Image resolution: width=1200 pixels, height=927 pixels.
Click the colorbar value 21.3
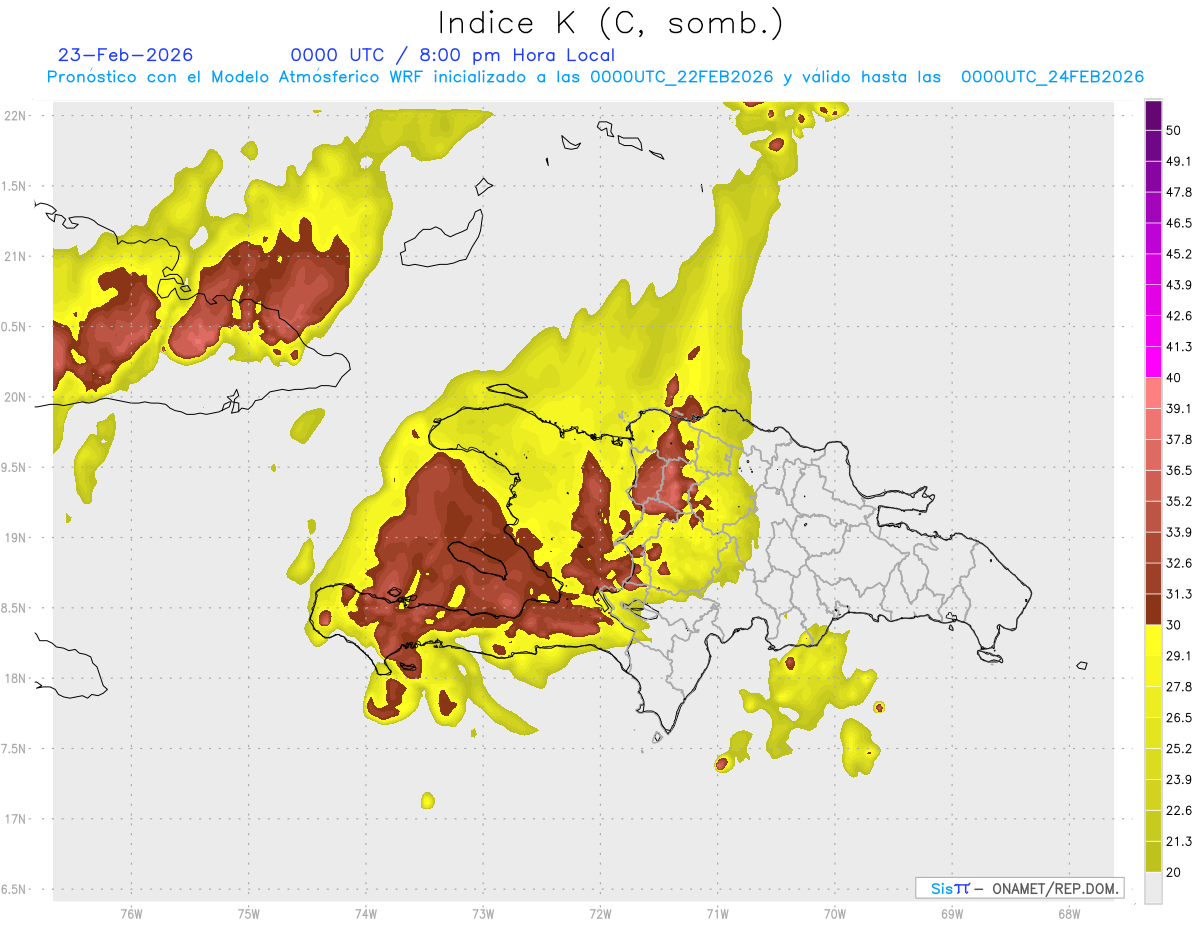click(1180, 841)
